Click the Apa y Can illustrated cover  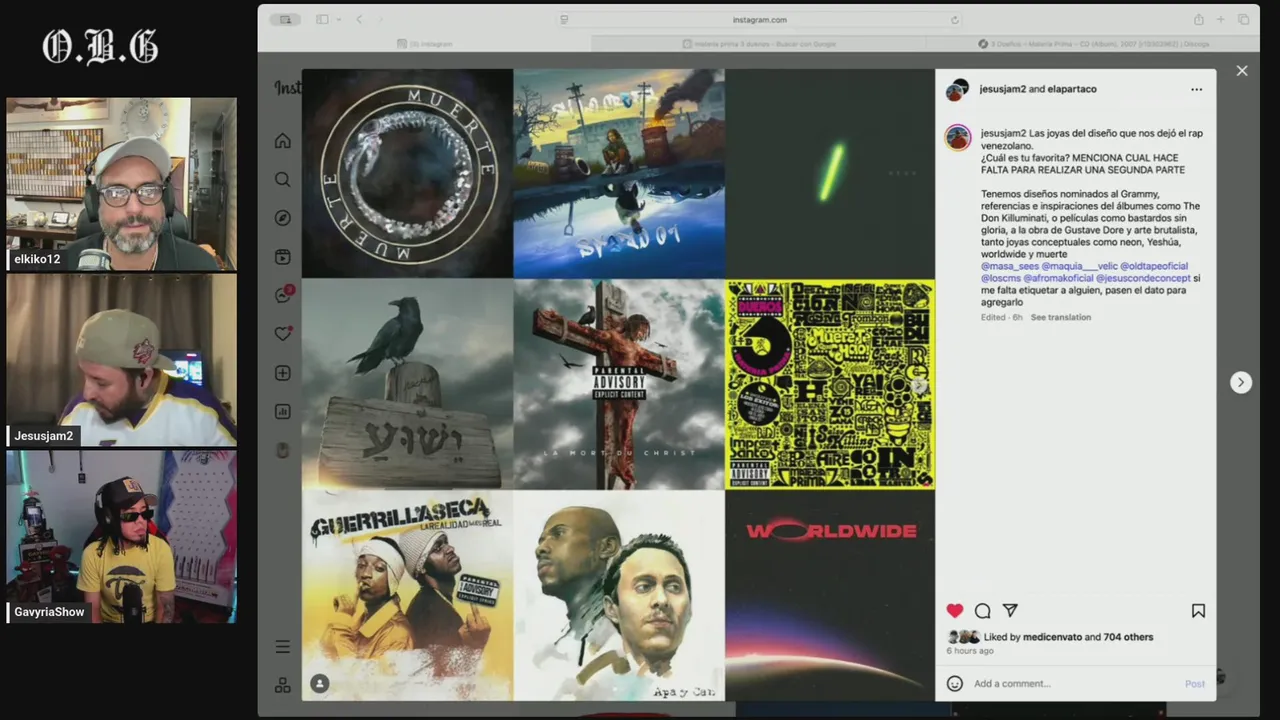(x=619, y=595)
